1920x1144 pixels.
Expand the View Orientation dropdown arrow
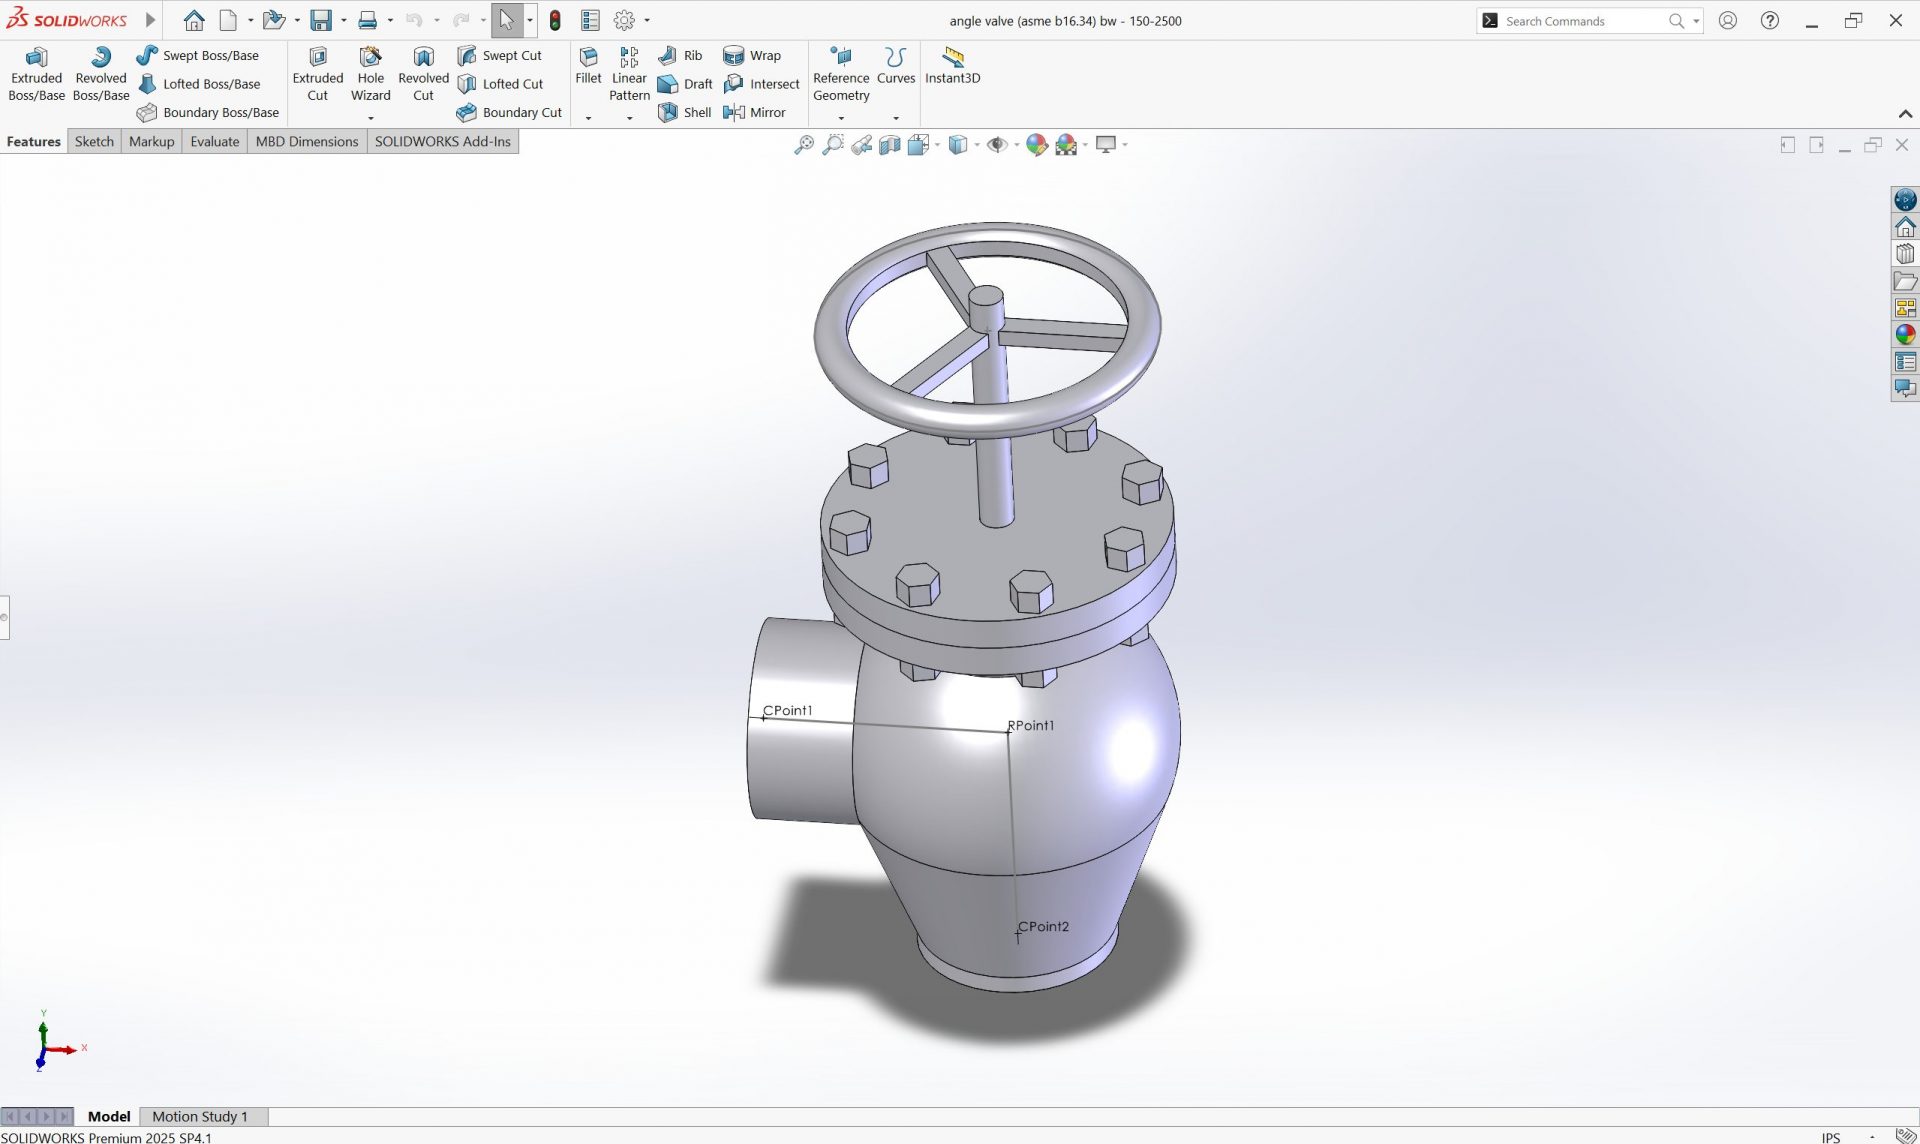click(x=936, y=145)
